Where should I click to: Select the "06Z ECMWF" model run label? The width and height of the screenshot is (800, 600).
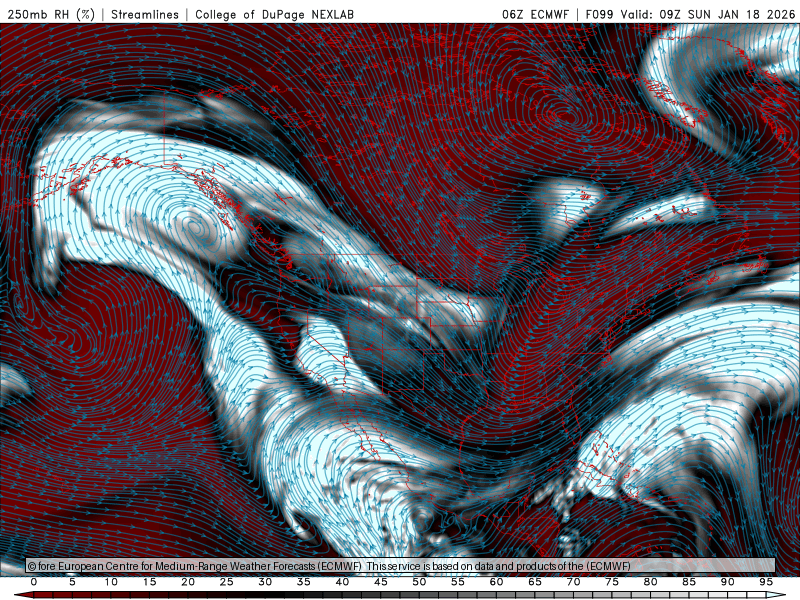coord(535,14)
